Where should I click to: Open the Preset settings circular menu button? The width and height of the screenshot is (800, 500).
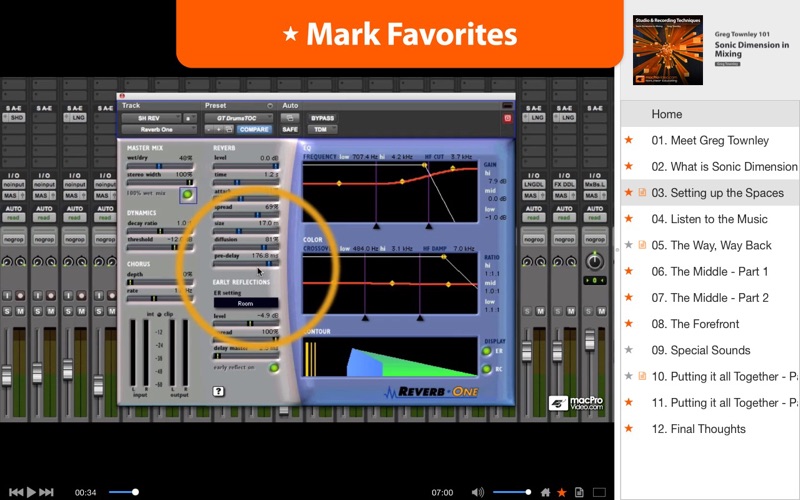pos(270,106)
